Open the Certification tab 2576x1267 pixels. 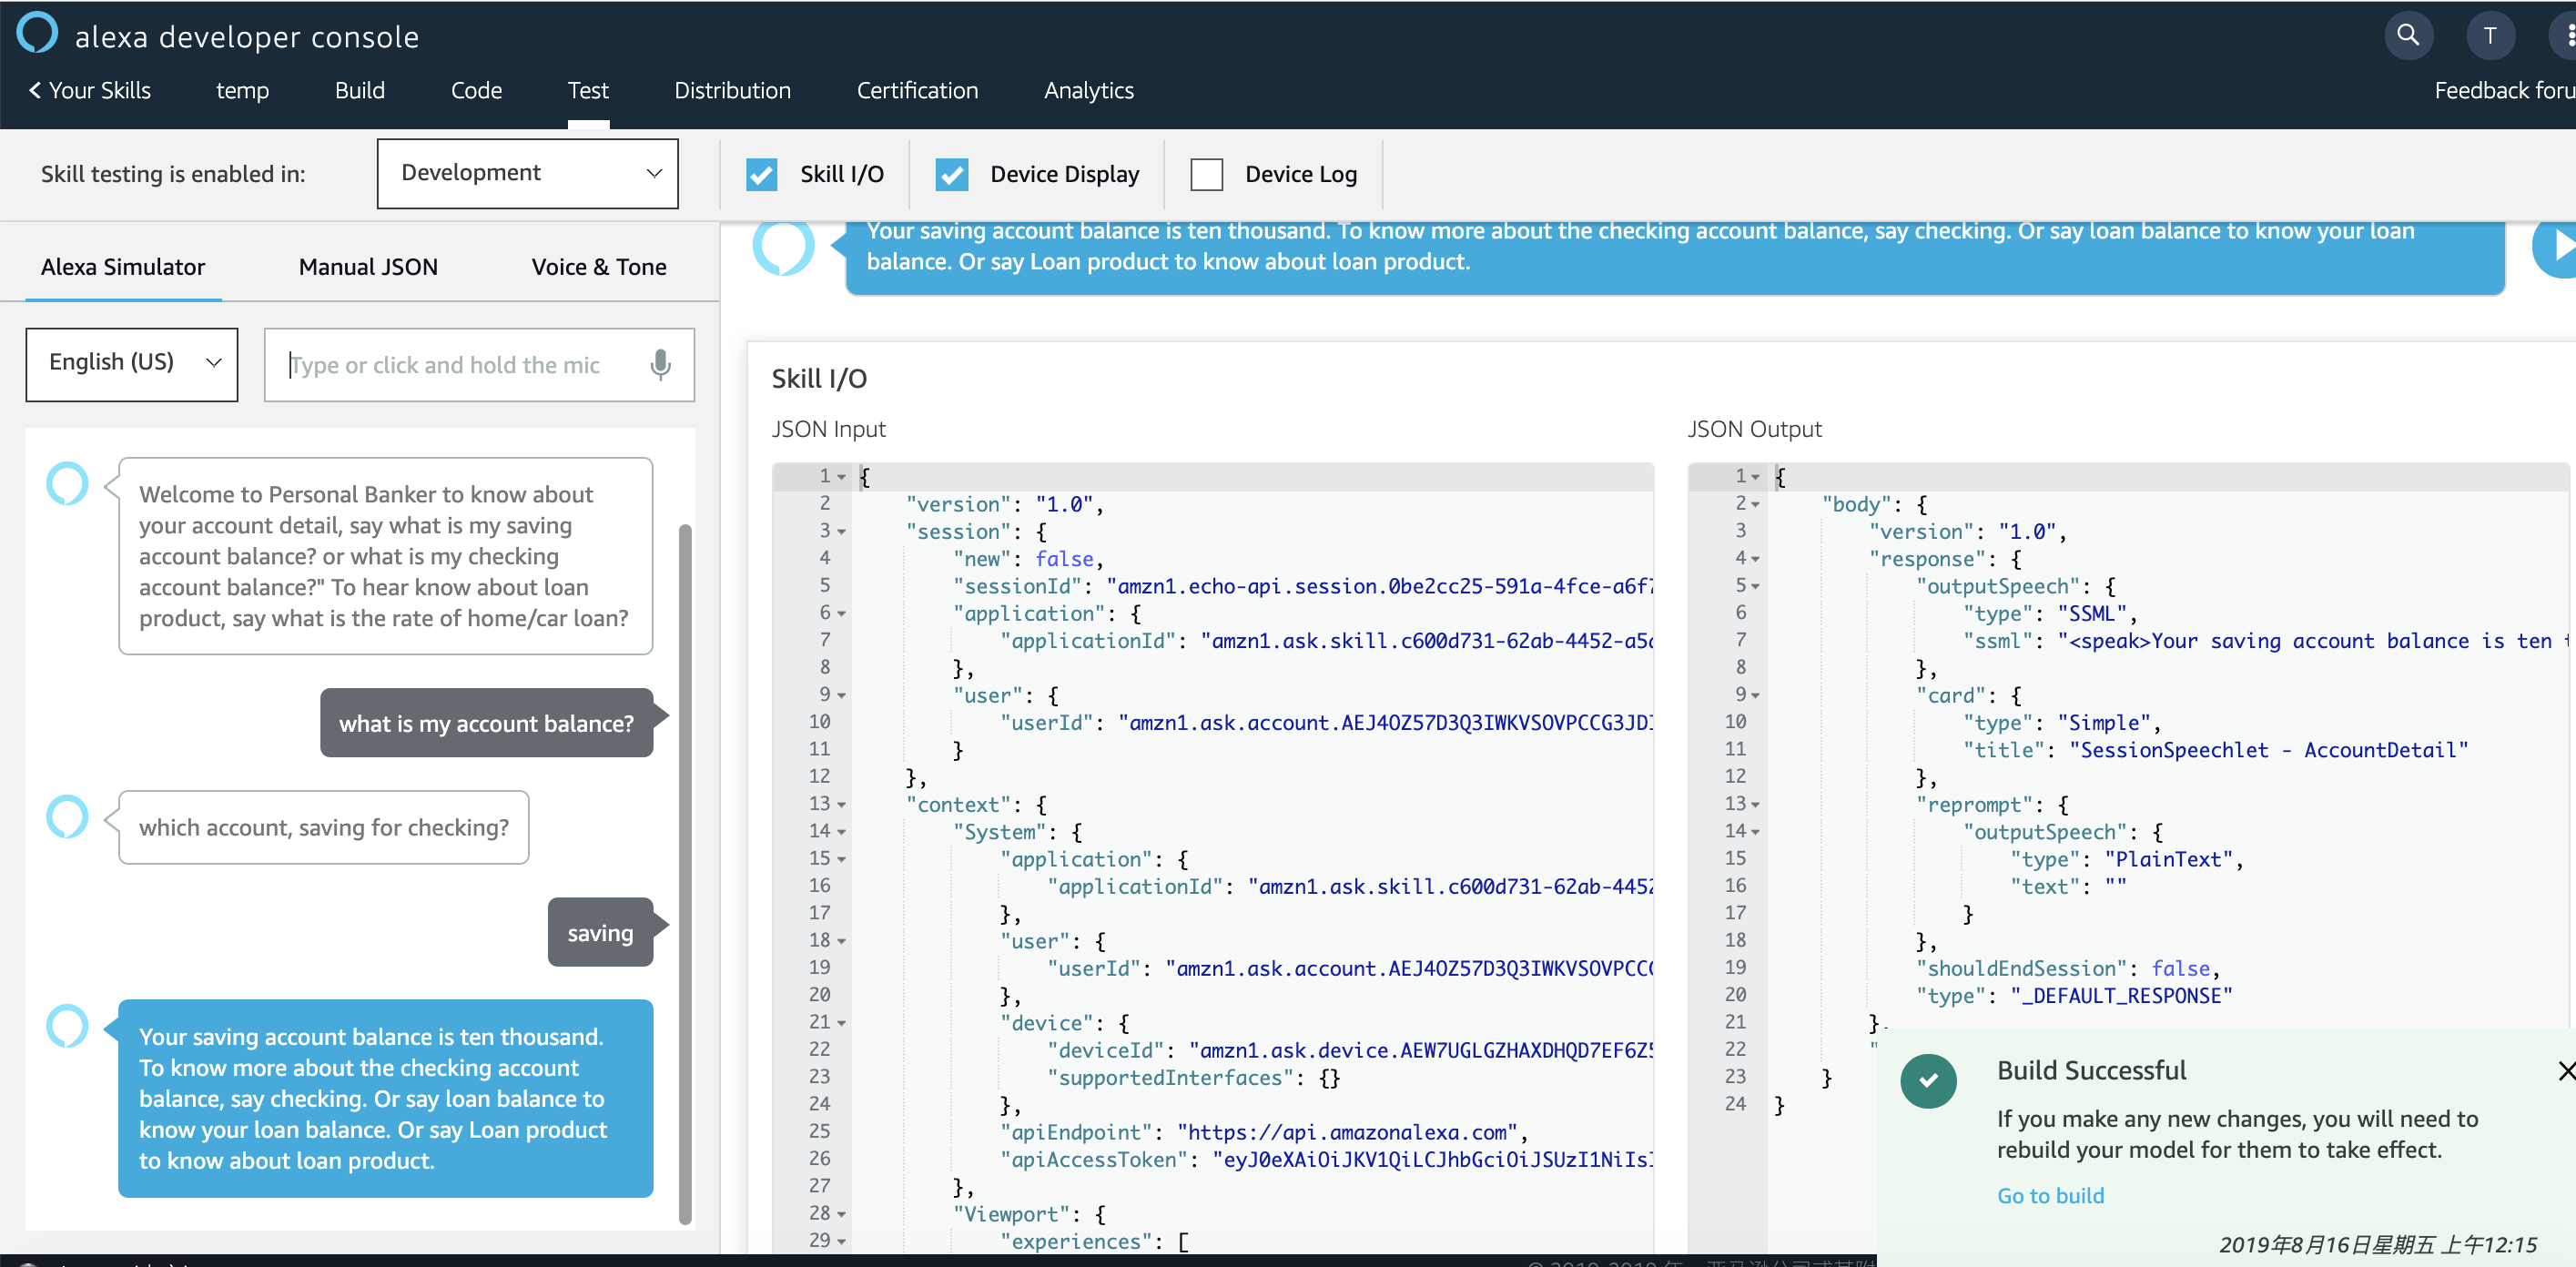pyautogui.click(x=917, y=91)
